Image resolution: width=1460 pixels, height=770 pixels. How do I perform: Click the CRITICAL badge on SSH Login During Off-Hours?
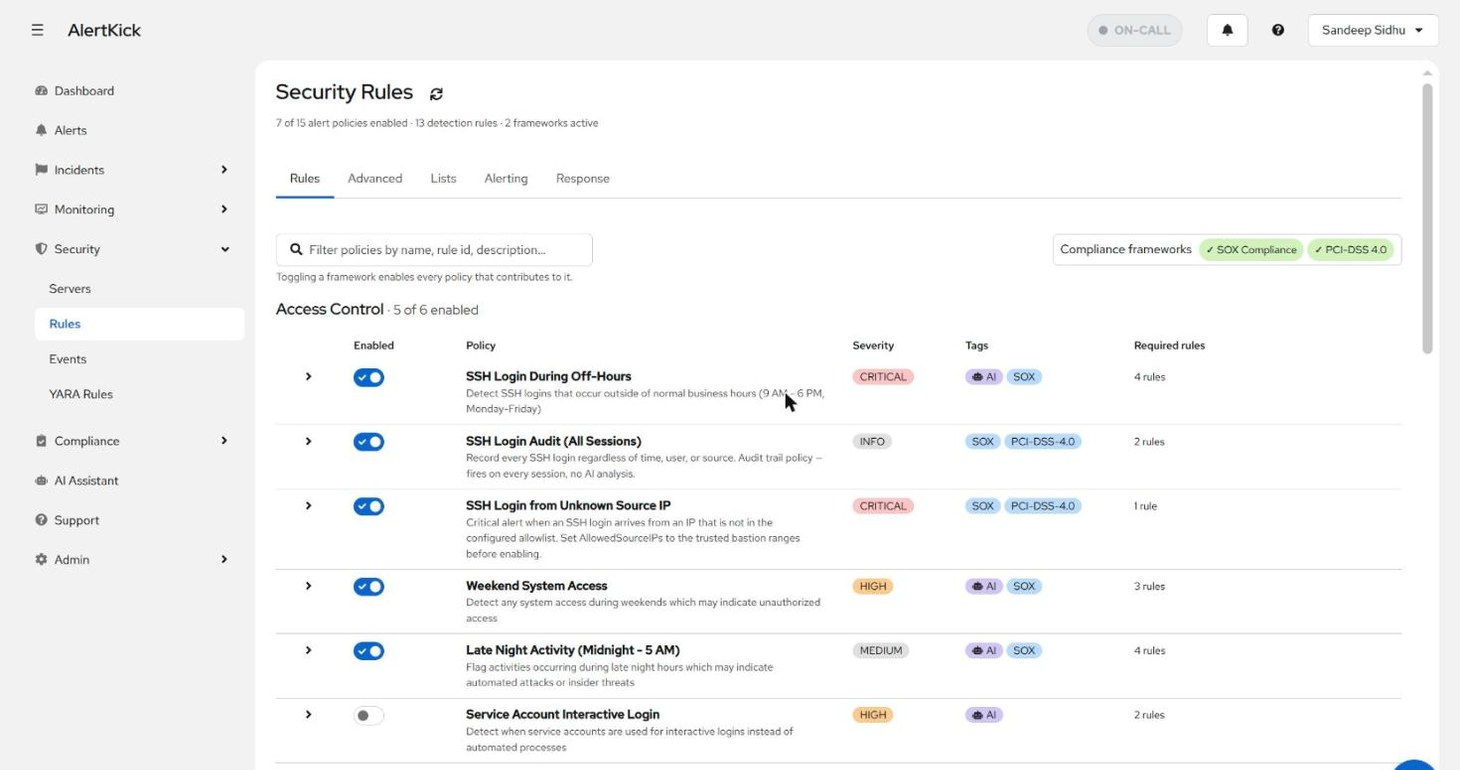[883, 377]
